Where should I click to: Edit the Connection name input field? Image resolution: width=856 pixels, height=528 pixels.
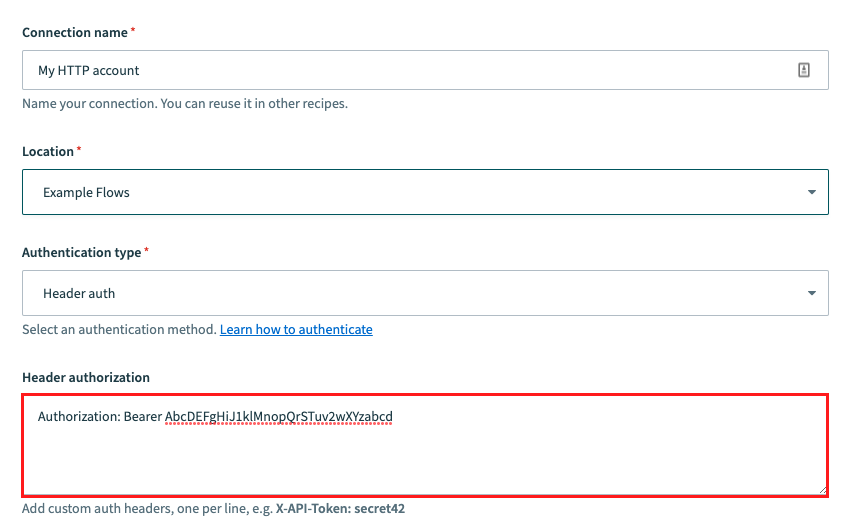(425, 70)
